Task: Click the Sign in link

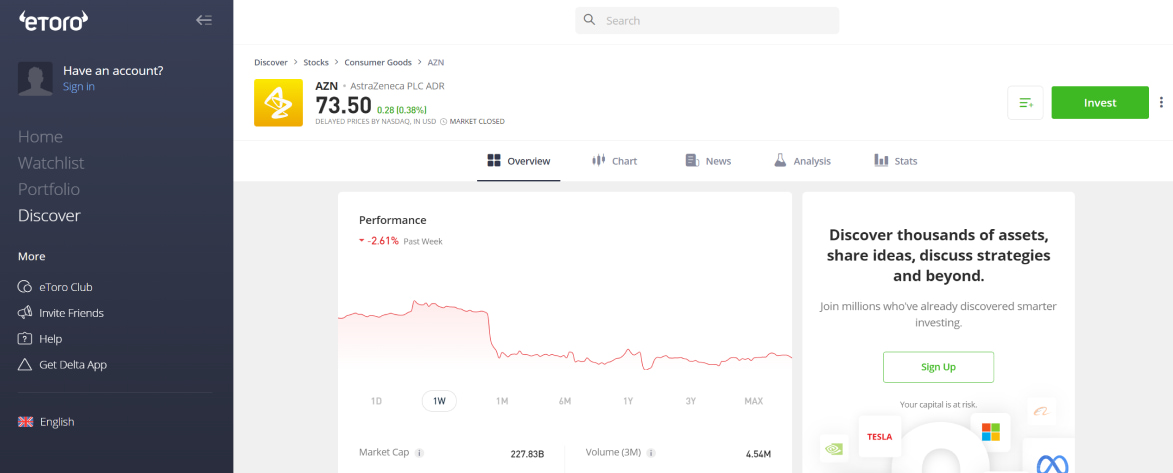Action: [79, 87]
